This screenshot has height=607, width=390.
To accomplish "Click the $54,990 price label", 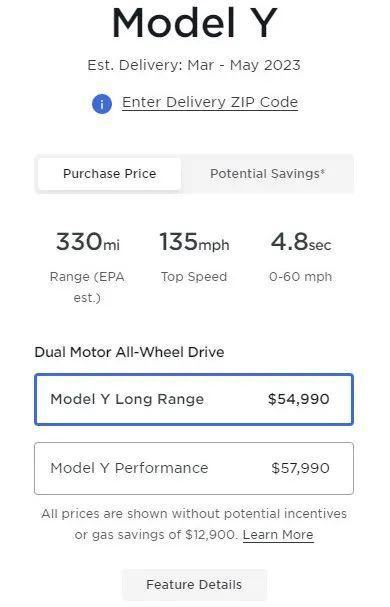I will click(299, 399).
